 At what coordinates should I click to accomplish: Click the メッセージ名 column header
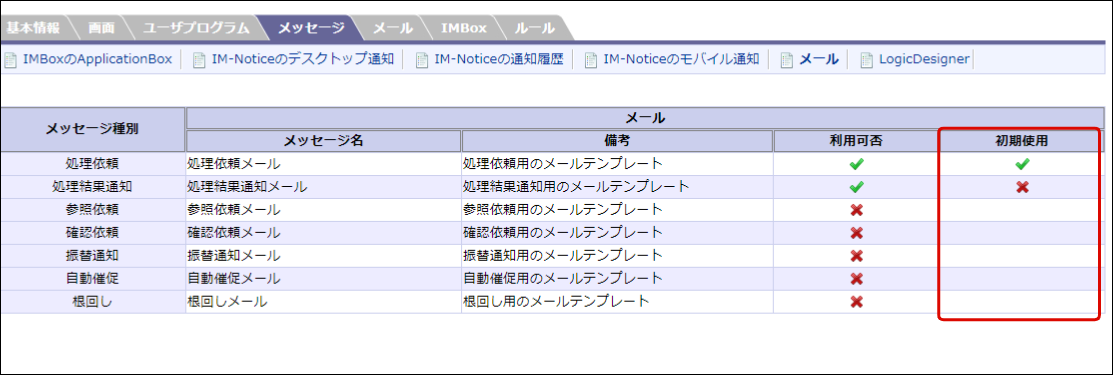tap(324, 141)
